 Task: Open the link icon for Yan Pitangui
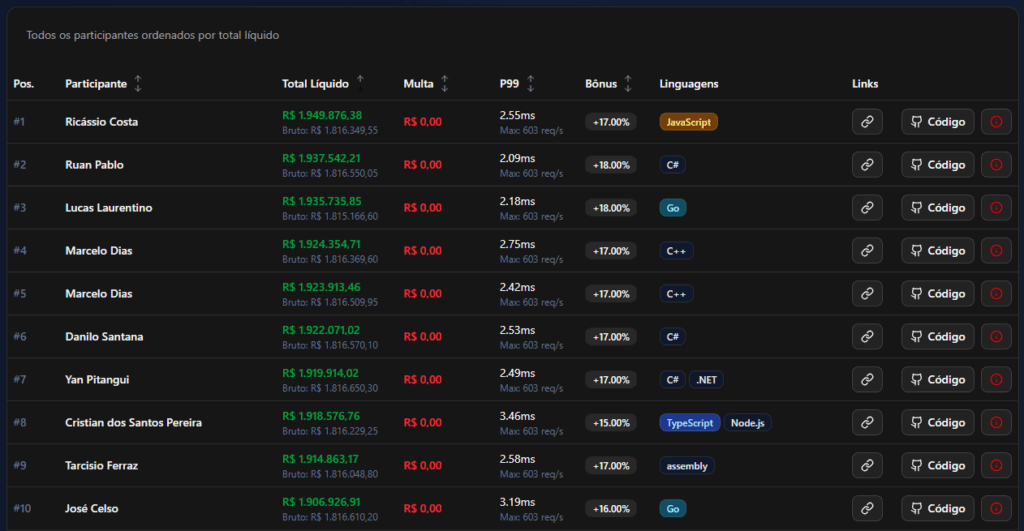click(867, 379)
